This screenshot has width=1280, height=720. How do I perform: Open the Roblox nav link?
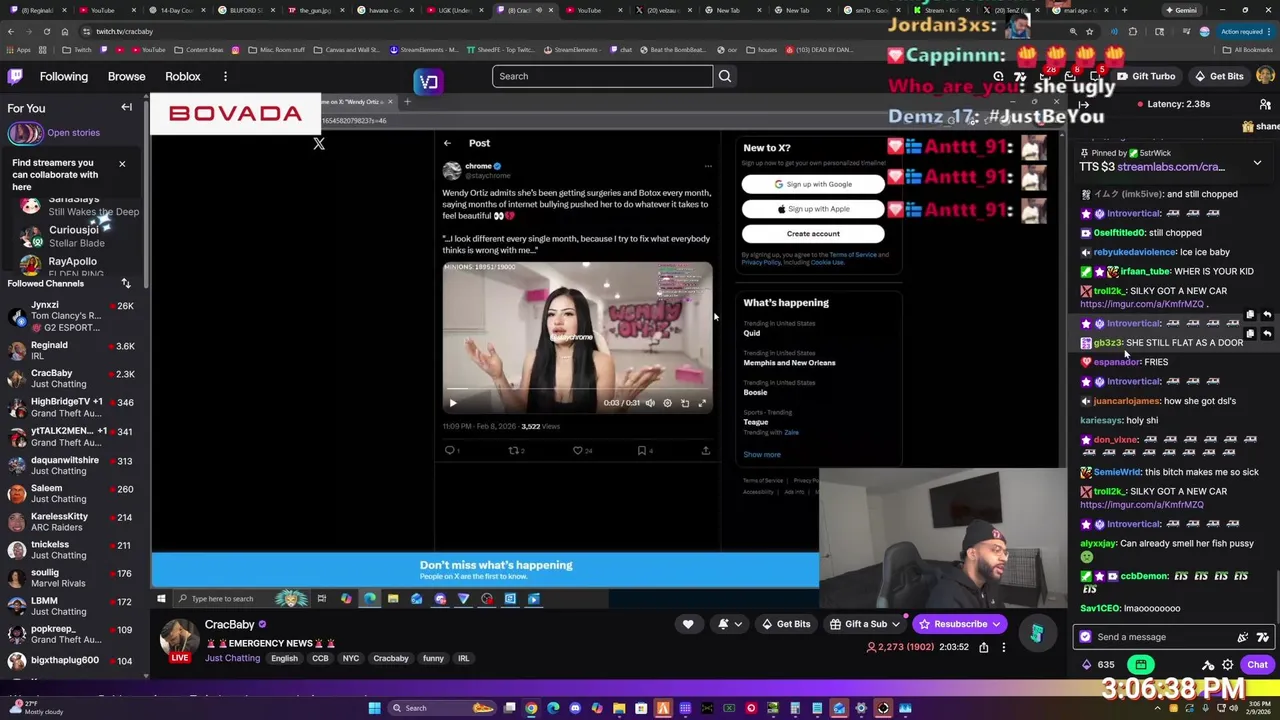[183, 76]
